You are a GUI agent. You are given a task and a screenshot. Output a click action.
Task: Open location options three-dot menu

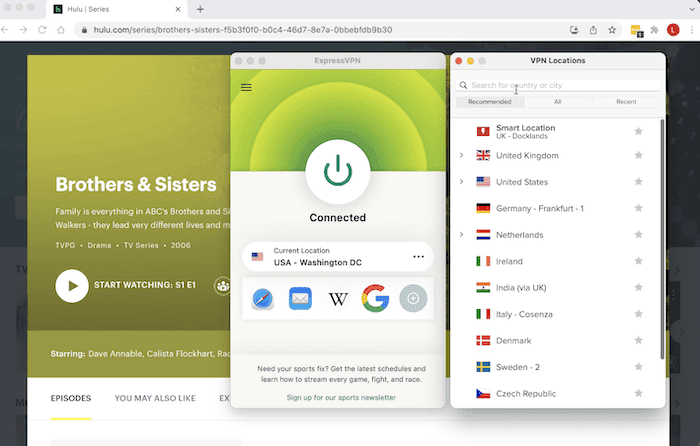point(418,257)
